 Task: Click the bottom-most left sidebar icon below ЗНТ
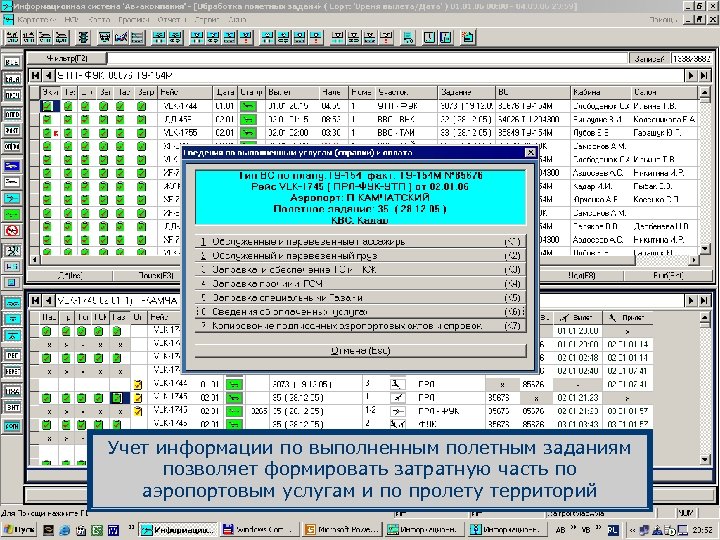12,426
